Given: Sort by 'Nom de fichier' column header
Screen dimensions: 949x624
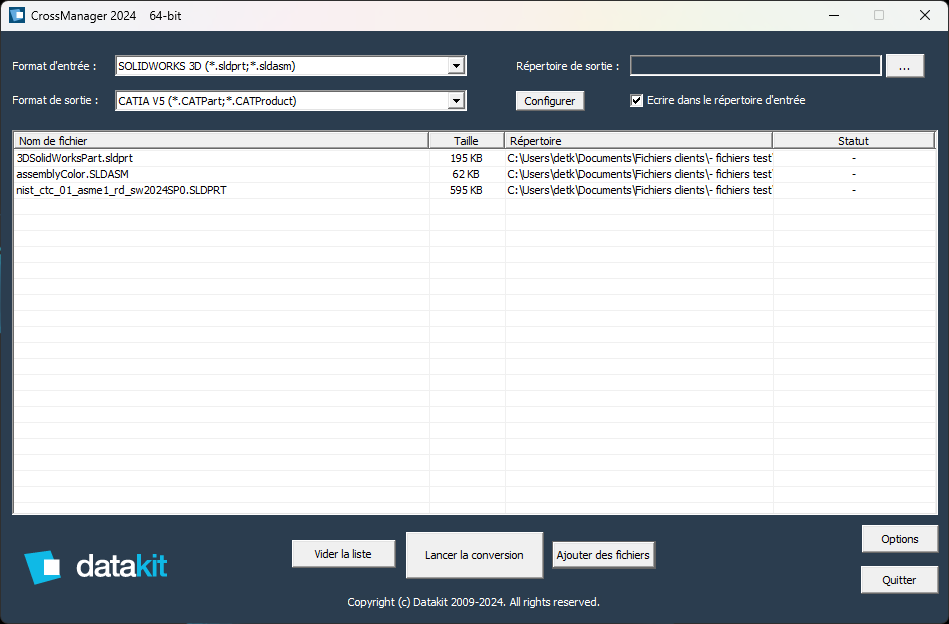Looking at the screenshot, I should 220,141.
